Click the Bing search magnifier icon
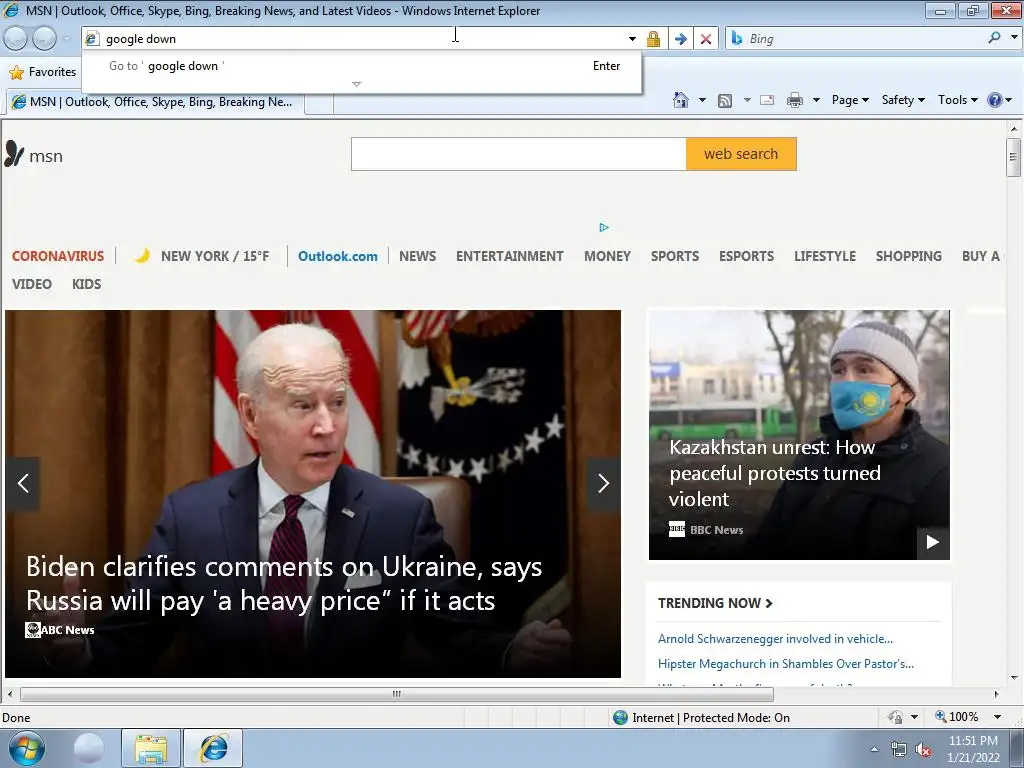This screenshot has height=768, width=1024. point(995,38)
